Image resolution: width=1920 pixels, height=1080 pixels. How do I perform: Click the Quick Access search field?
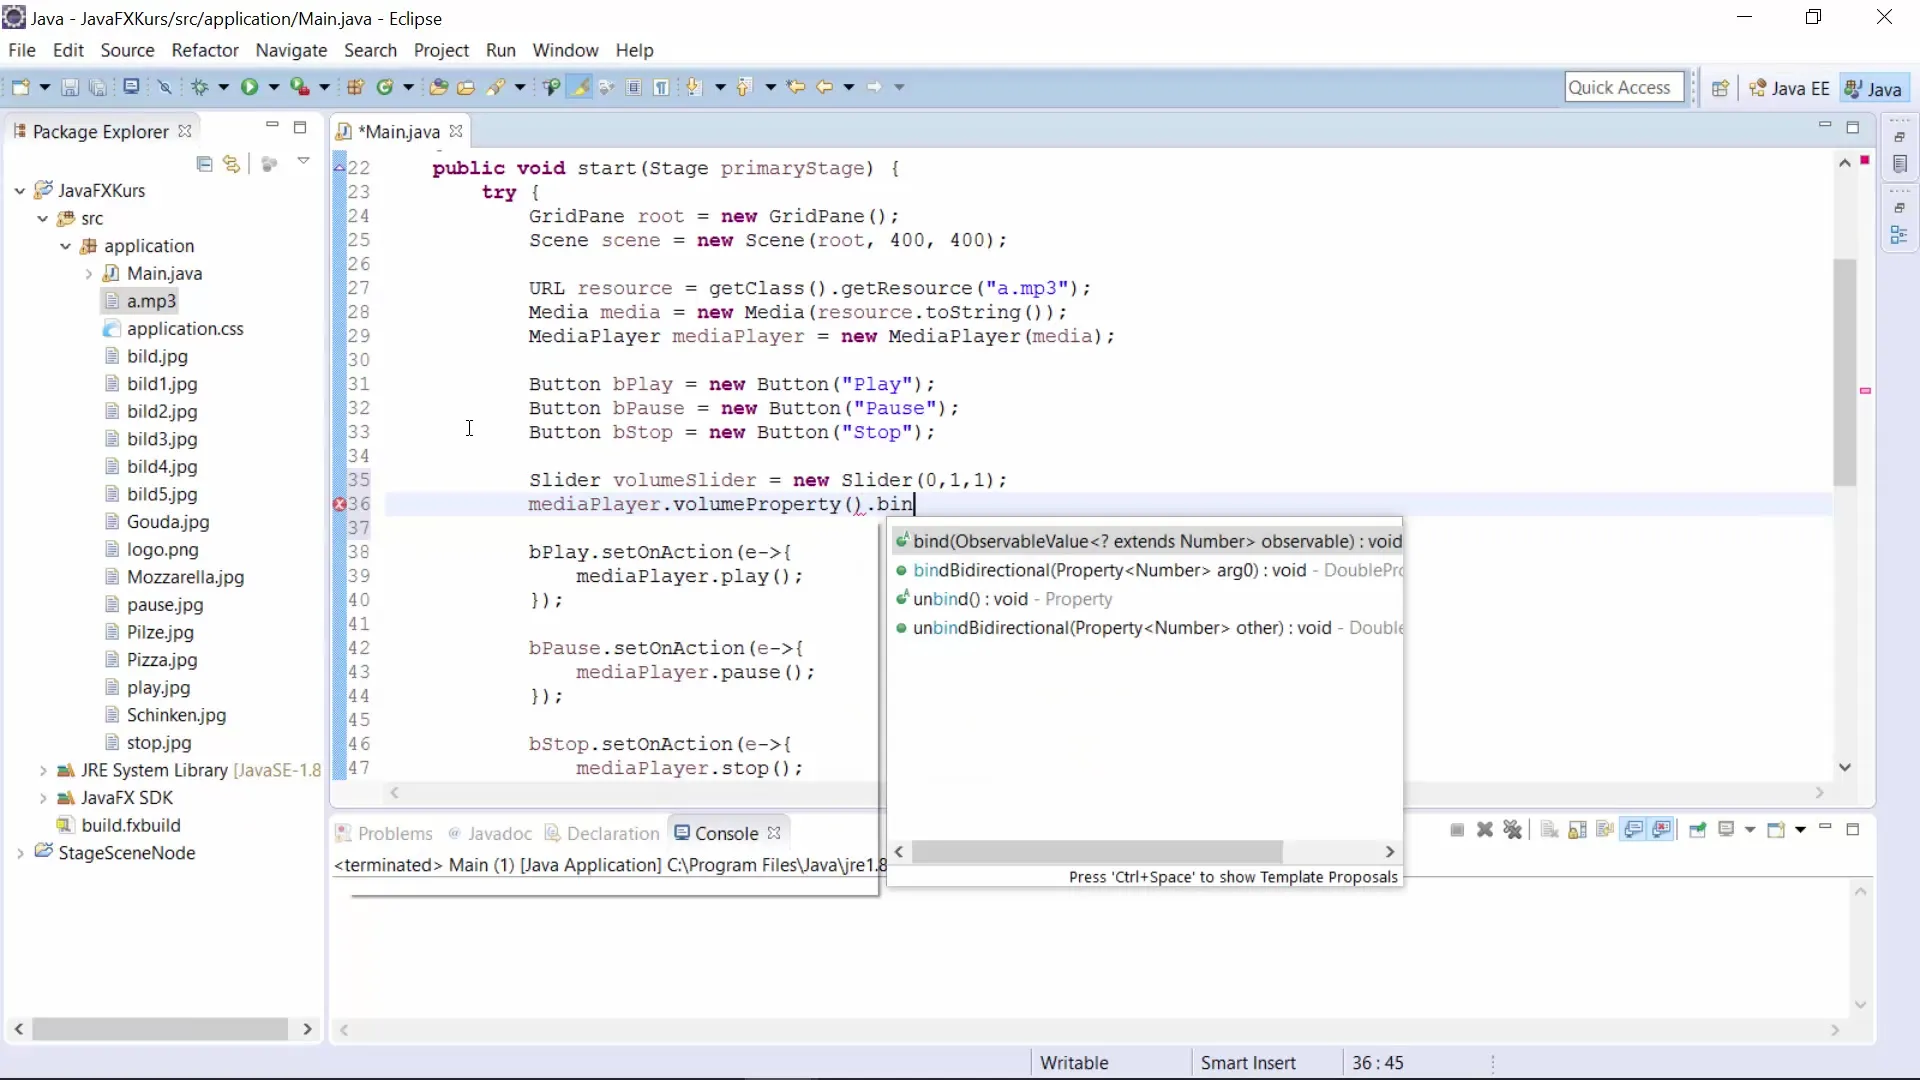pyautogui.click(x=1624, y=87)
